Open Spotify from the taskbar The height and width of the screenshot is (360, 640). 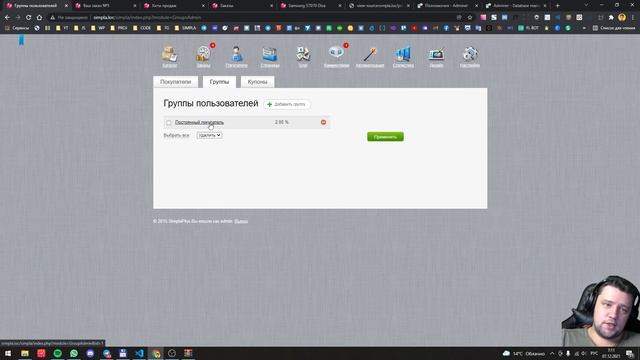(x=58, y=353)
